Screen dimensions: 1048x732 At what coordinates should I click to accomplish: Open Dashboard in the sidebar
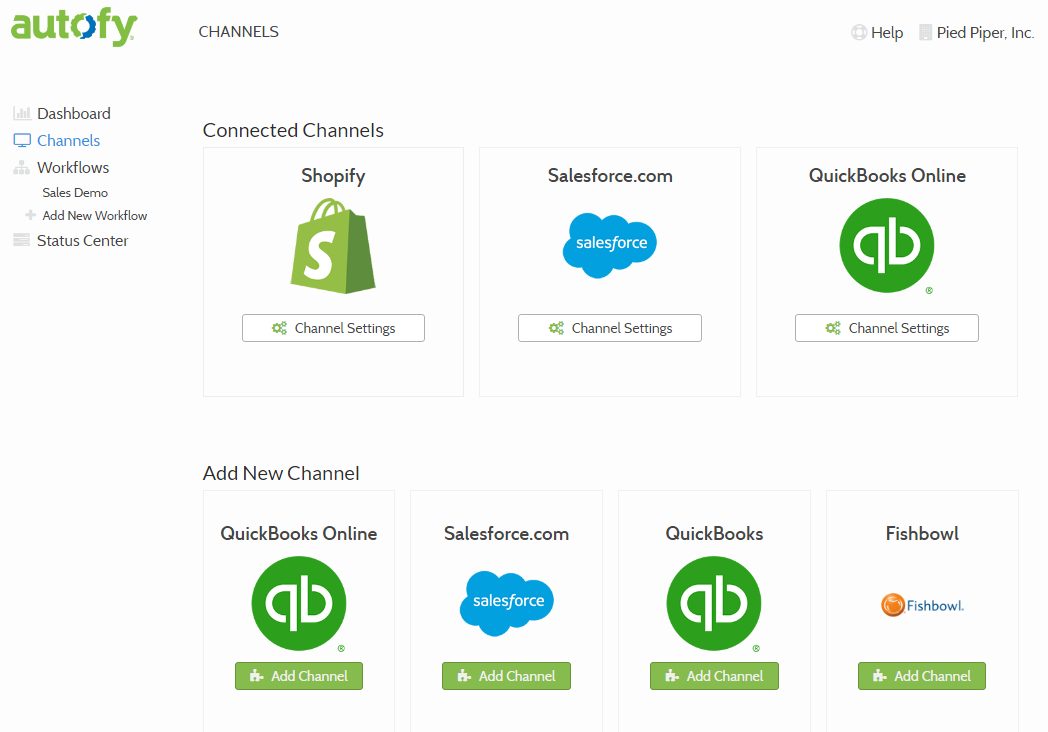click(x=74, y=113)
